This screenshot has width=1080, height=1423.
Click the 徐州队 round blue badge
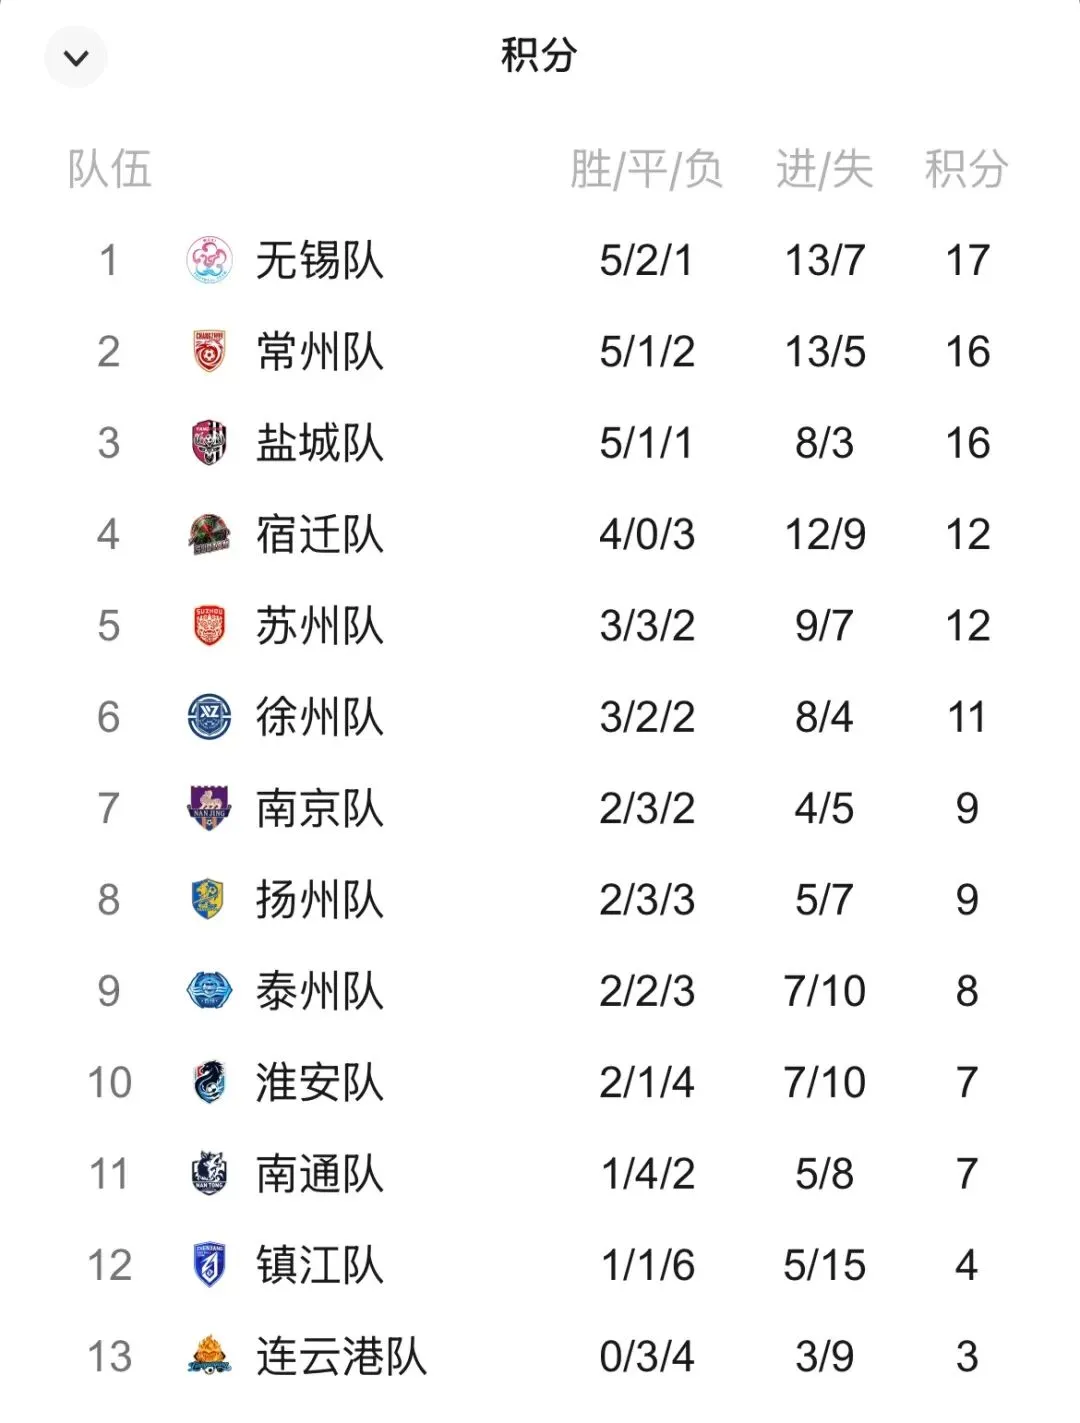[209, 717]
